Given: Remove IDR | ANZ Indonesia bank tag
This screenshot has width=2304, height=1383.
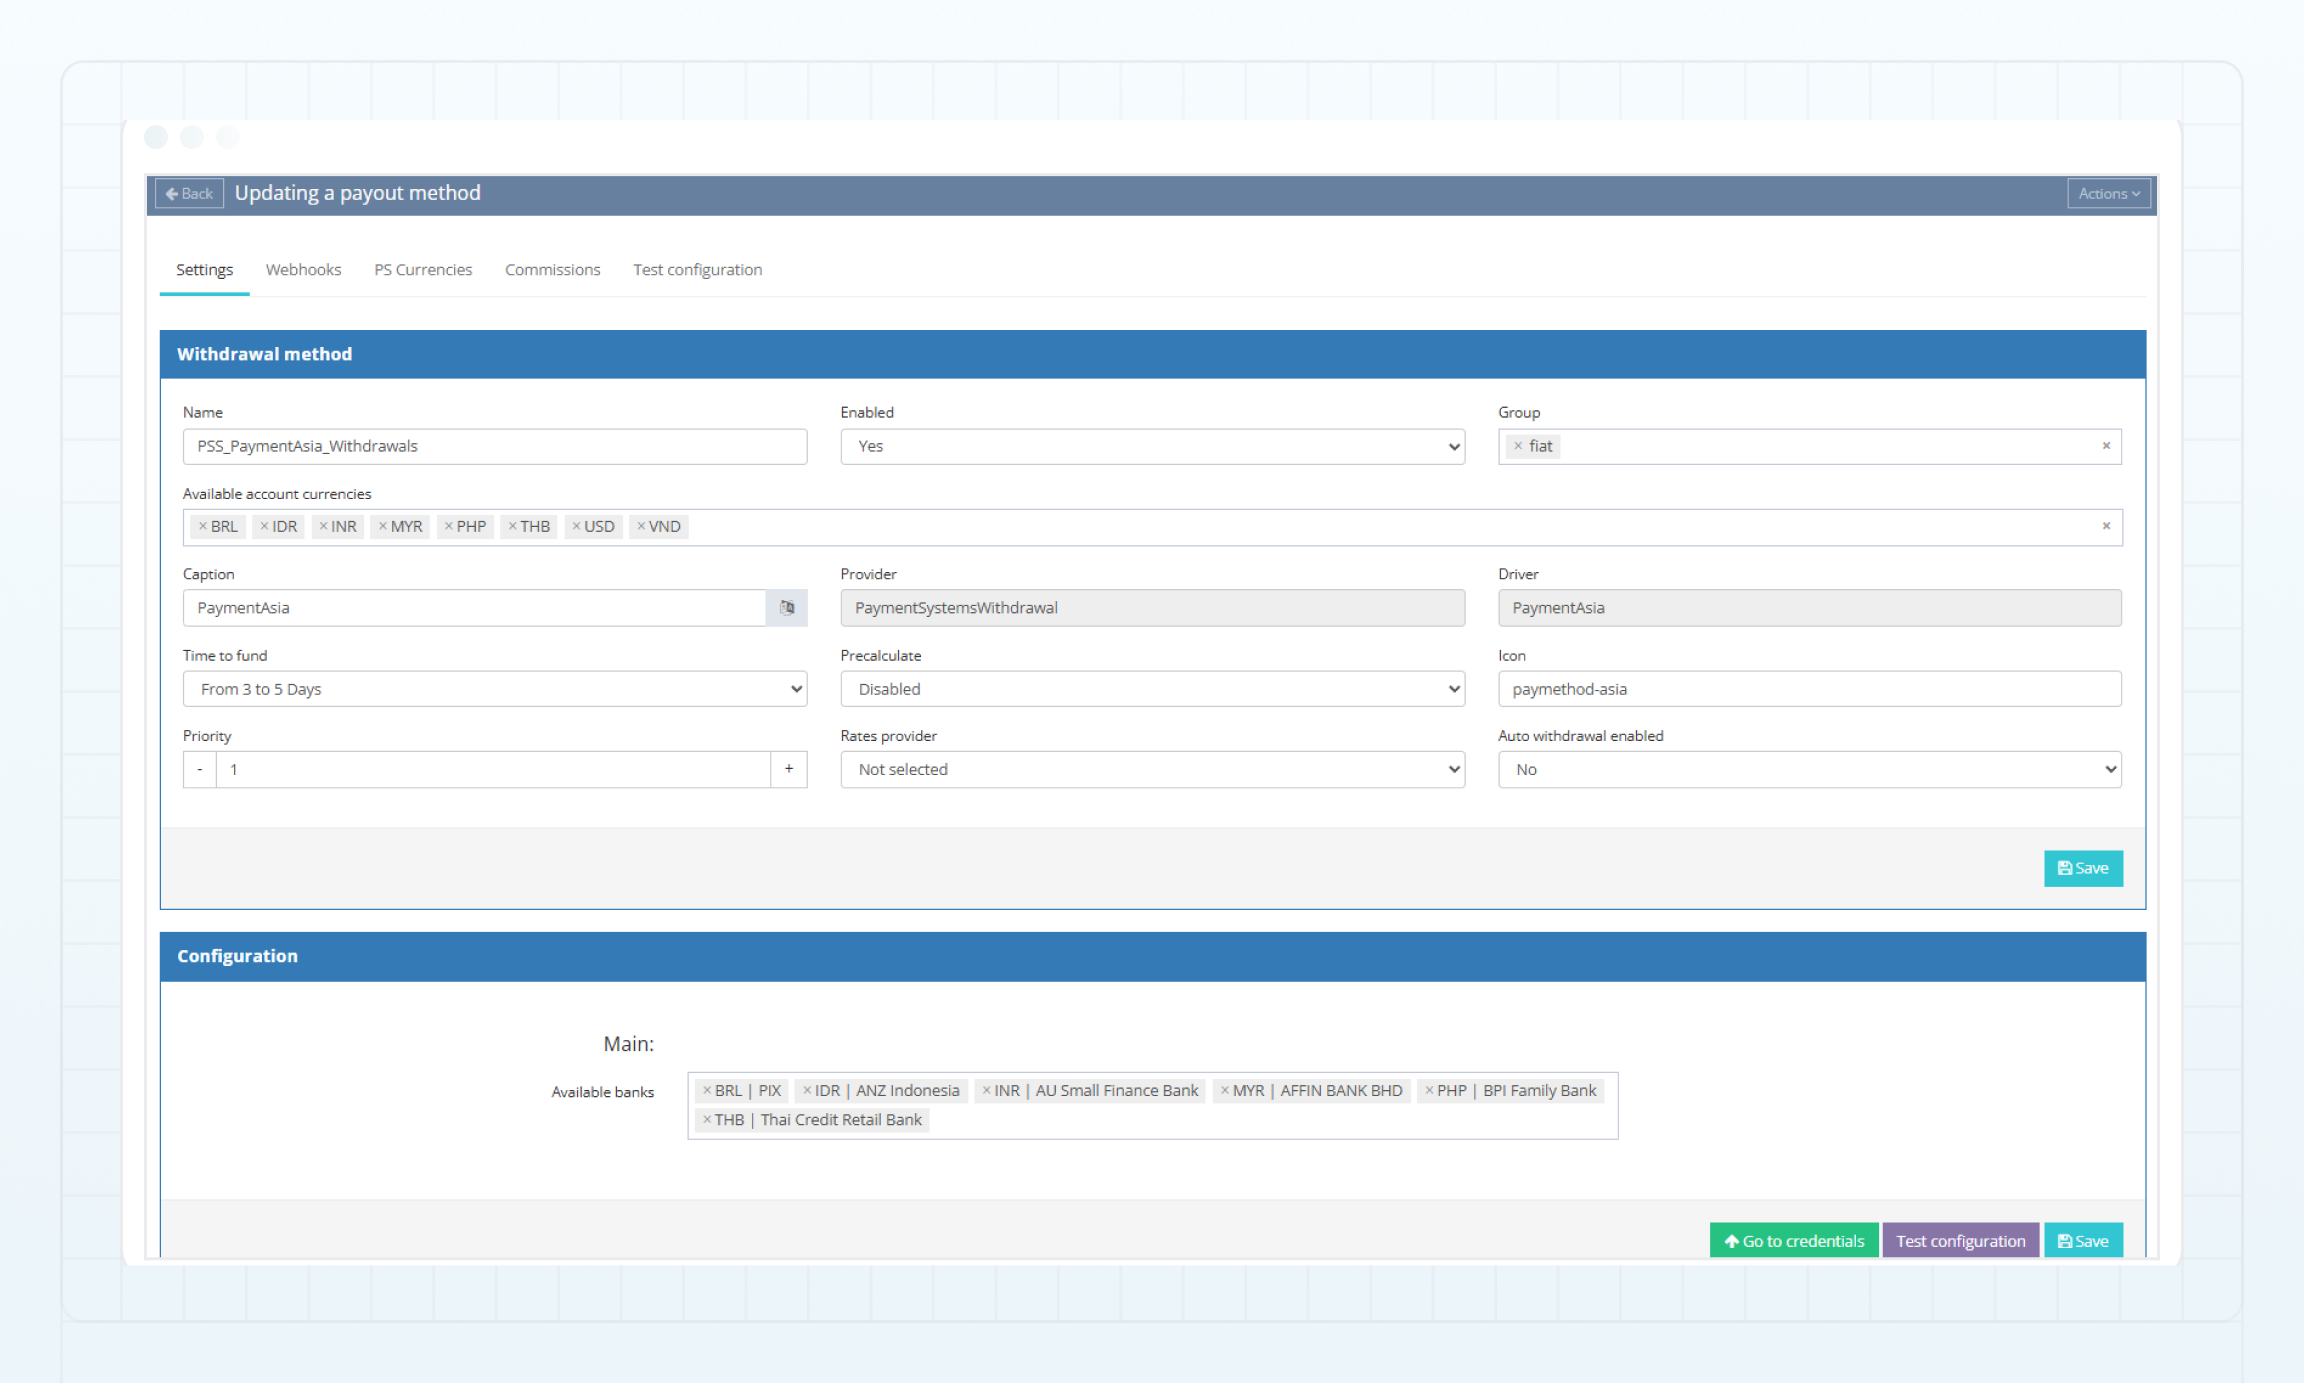Looking at the screenshot, I should coord(807,1090).
